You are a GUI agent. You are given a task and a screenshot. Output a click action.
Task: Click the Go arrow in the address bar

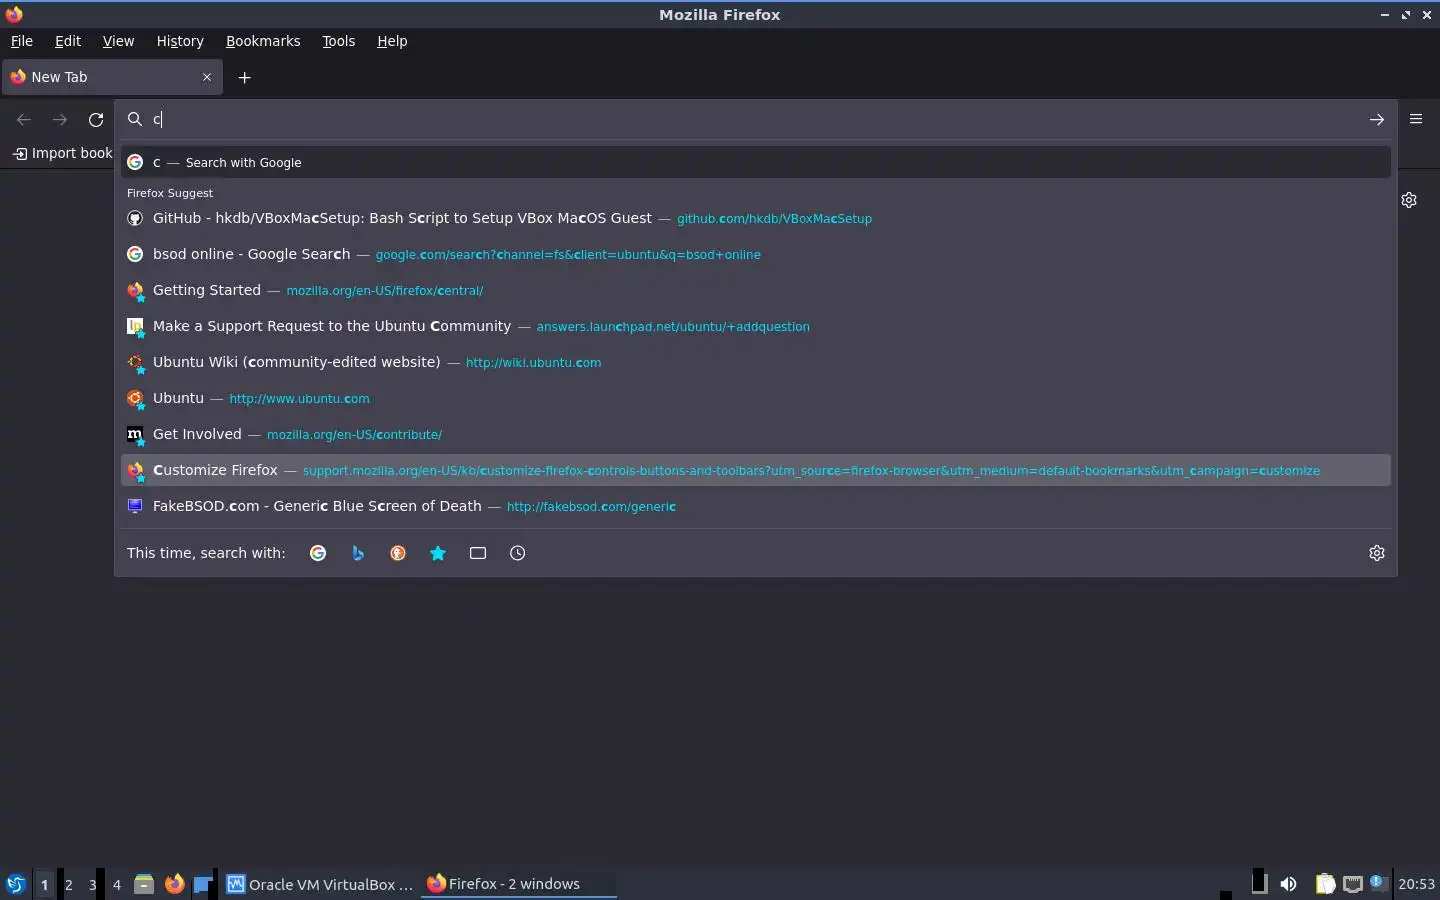1377,119
